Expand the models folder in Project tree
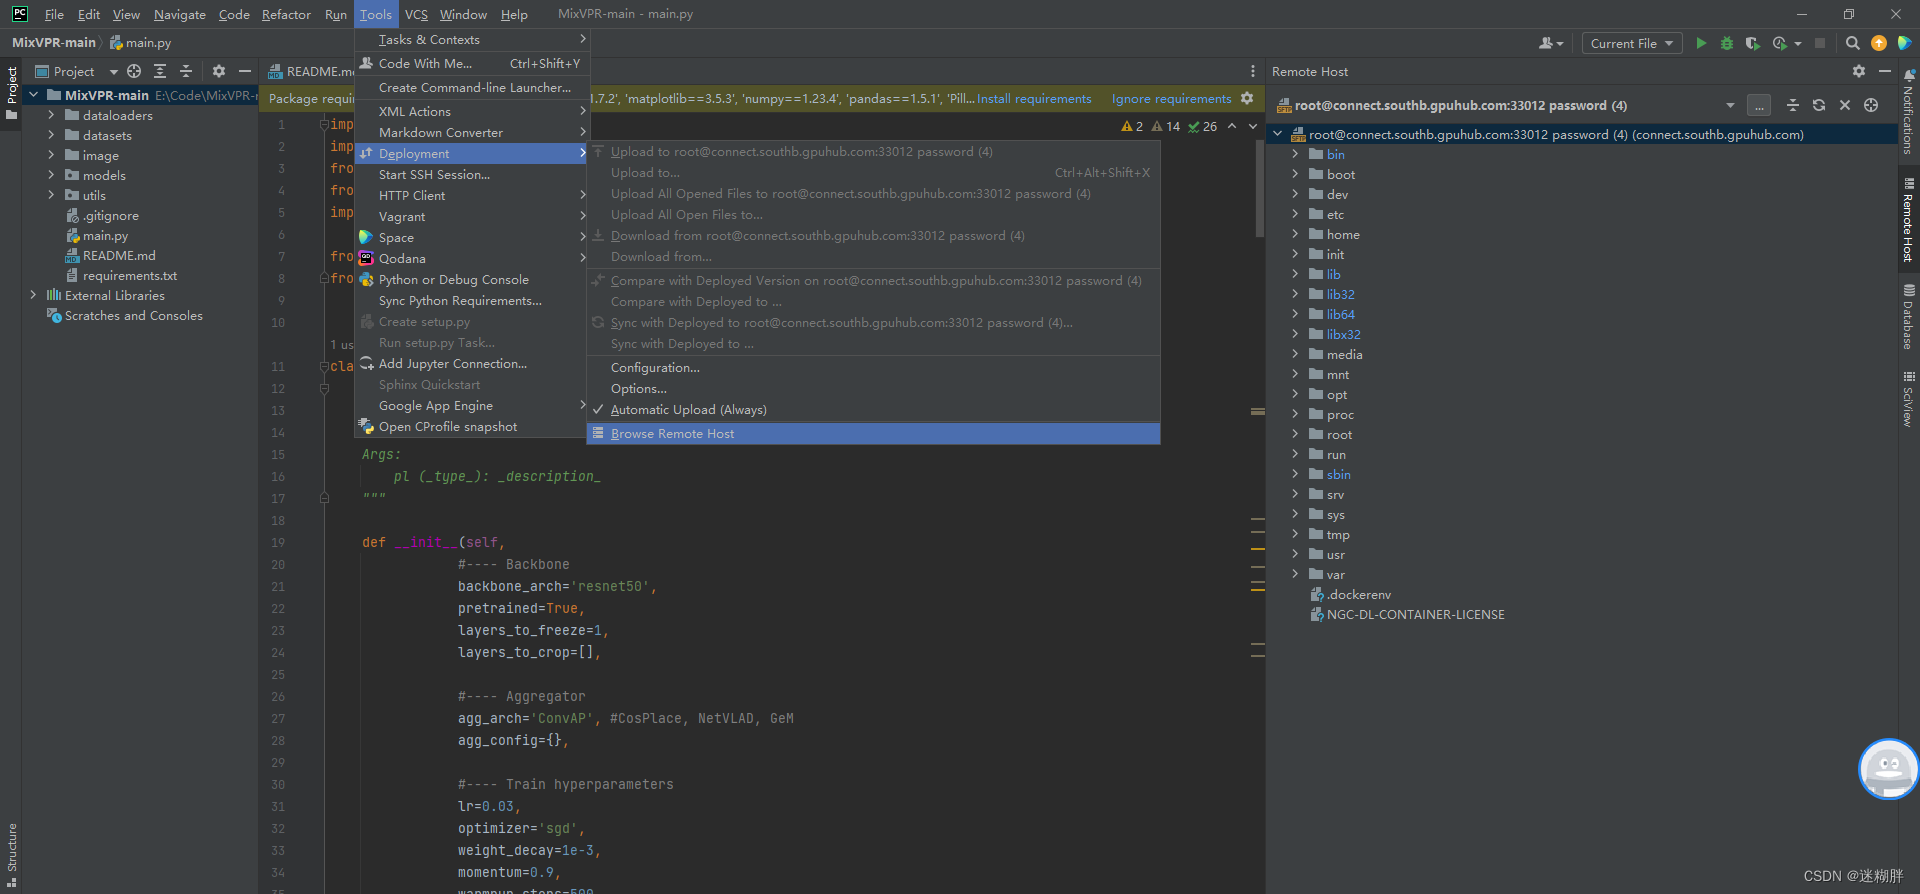Image resolution: width=1920 pixels, height=894 pixels. 52,175
